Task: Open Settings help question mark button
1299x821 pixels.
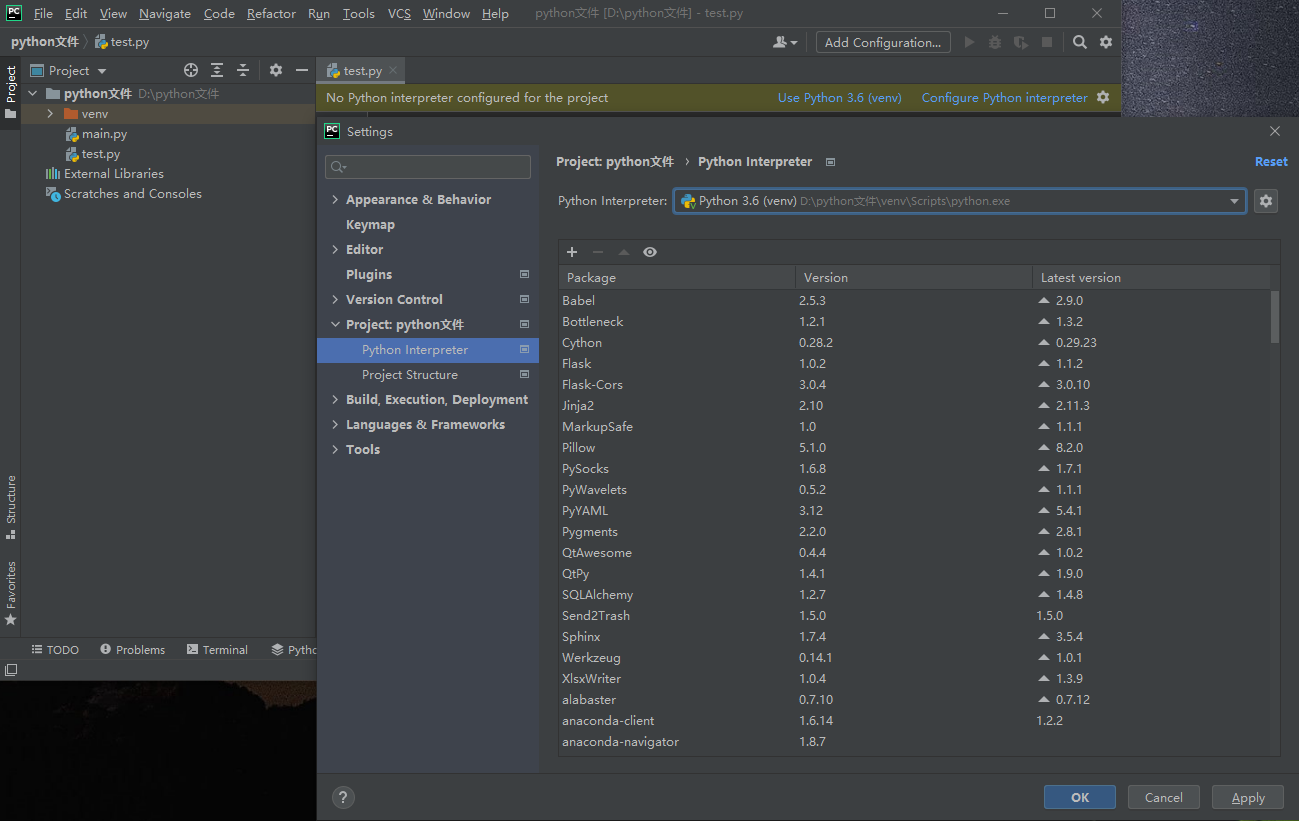Action: (343, 797)
